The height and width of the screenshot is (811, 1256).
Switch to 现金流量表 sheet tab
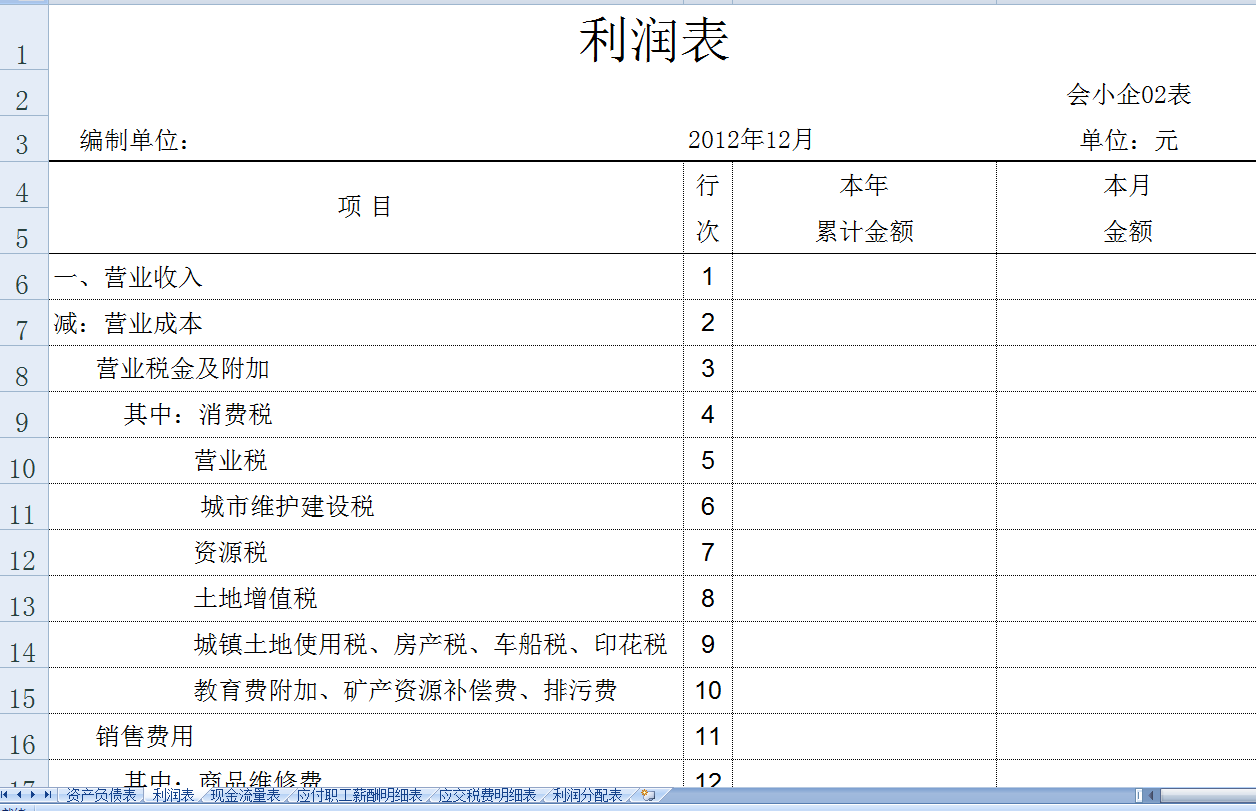click(x=245, y=795)
